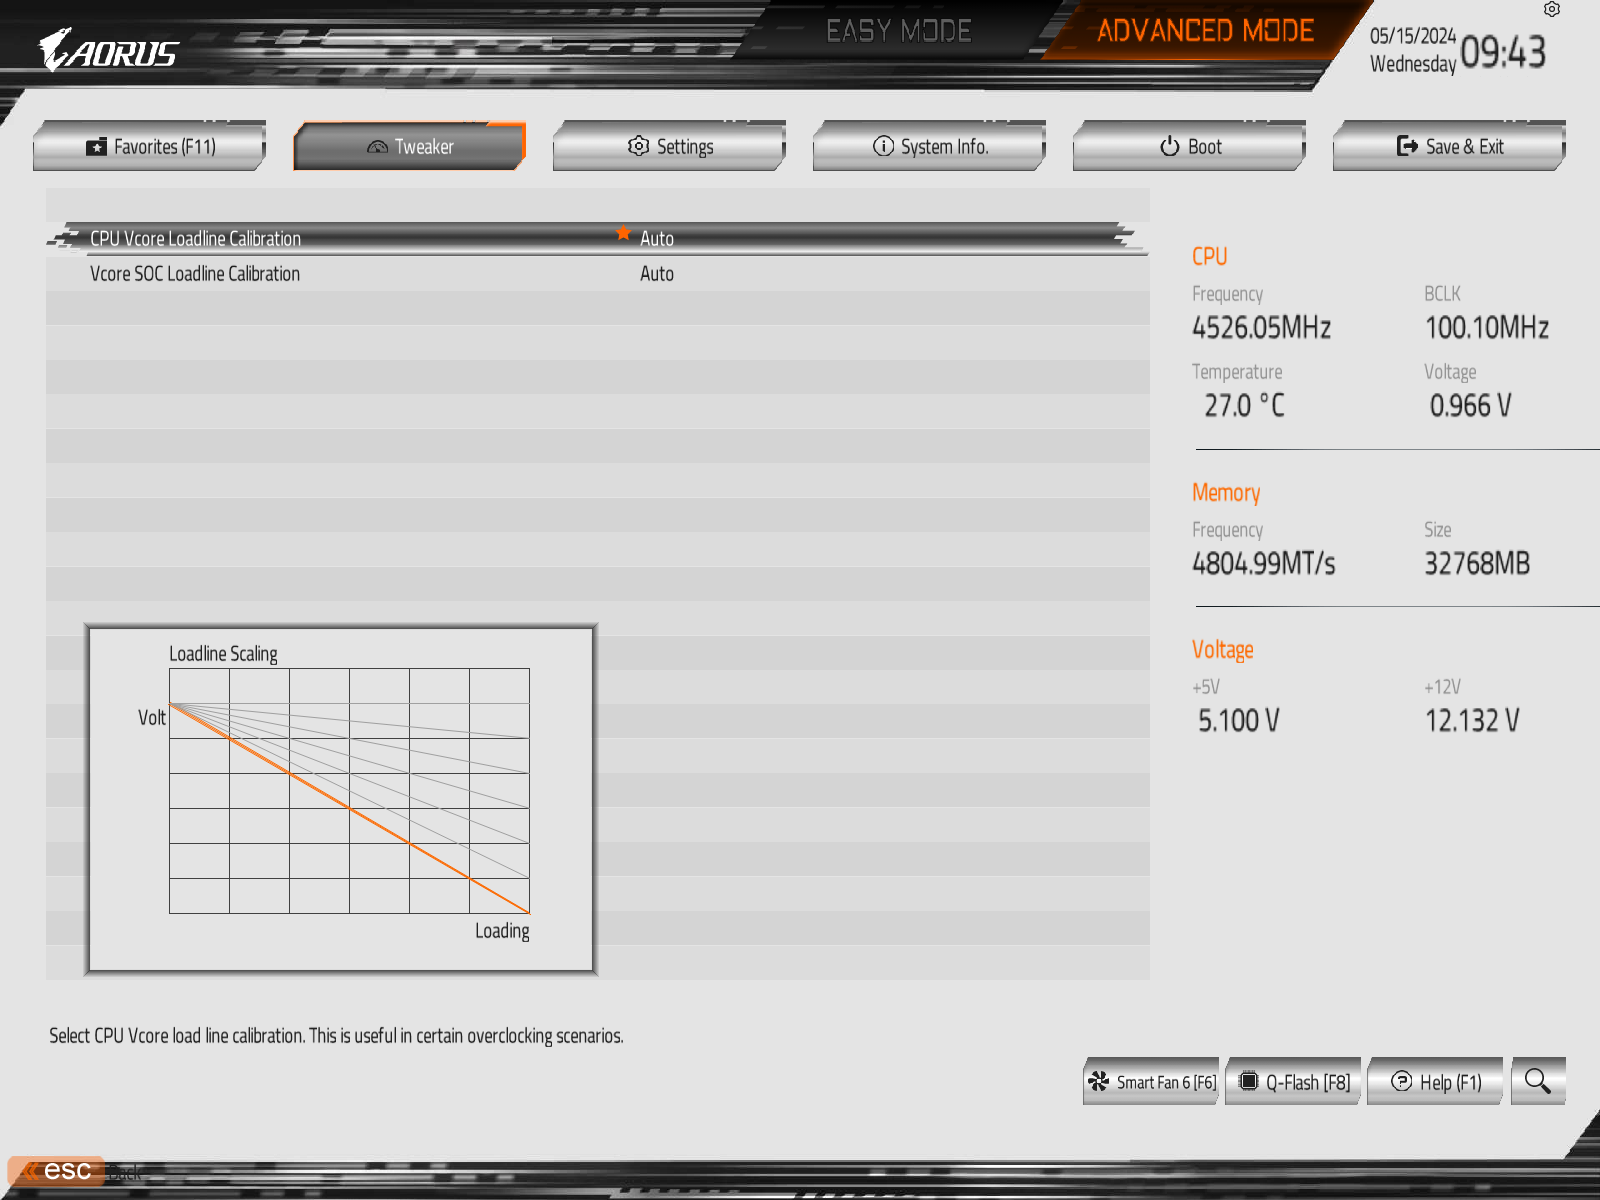Open Help (F1)

pyautogui.click(x=1435, y=1081)
